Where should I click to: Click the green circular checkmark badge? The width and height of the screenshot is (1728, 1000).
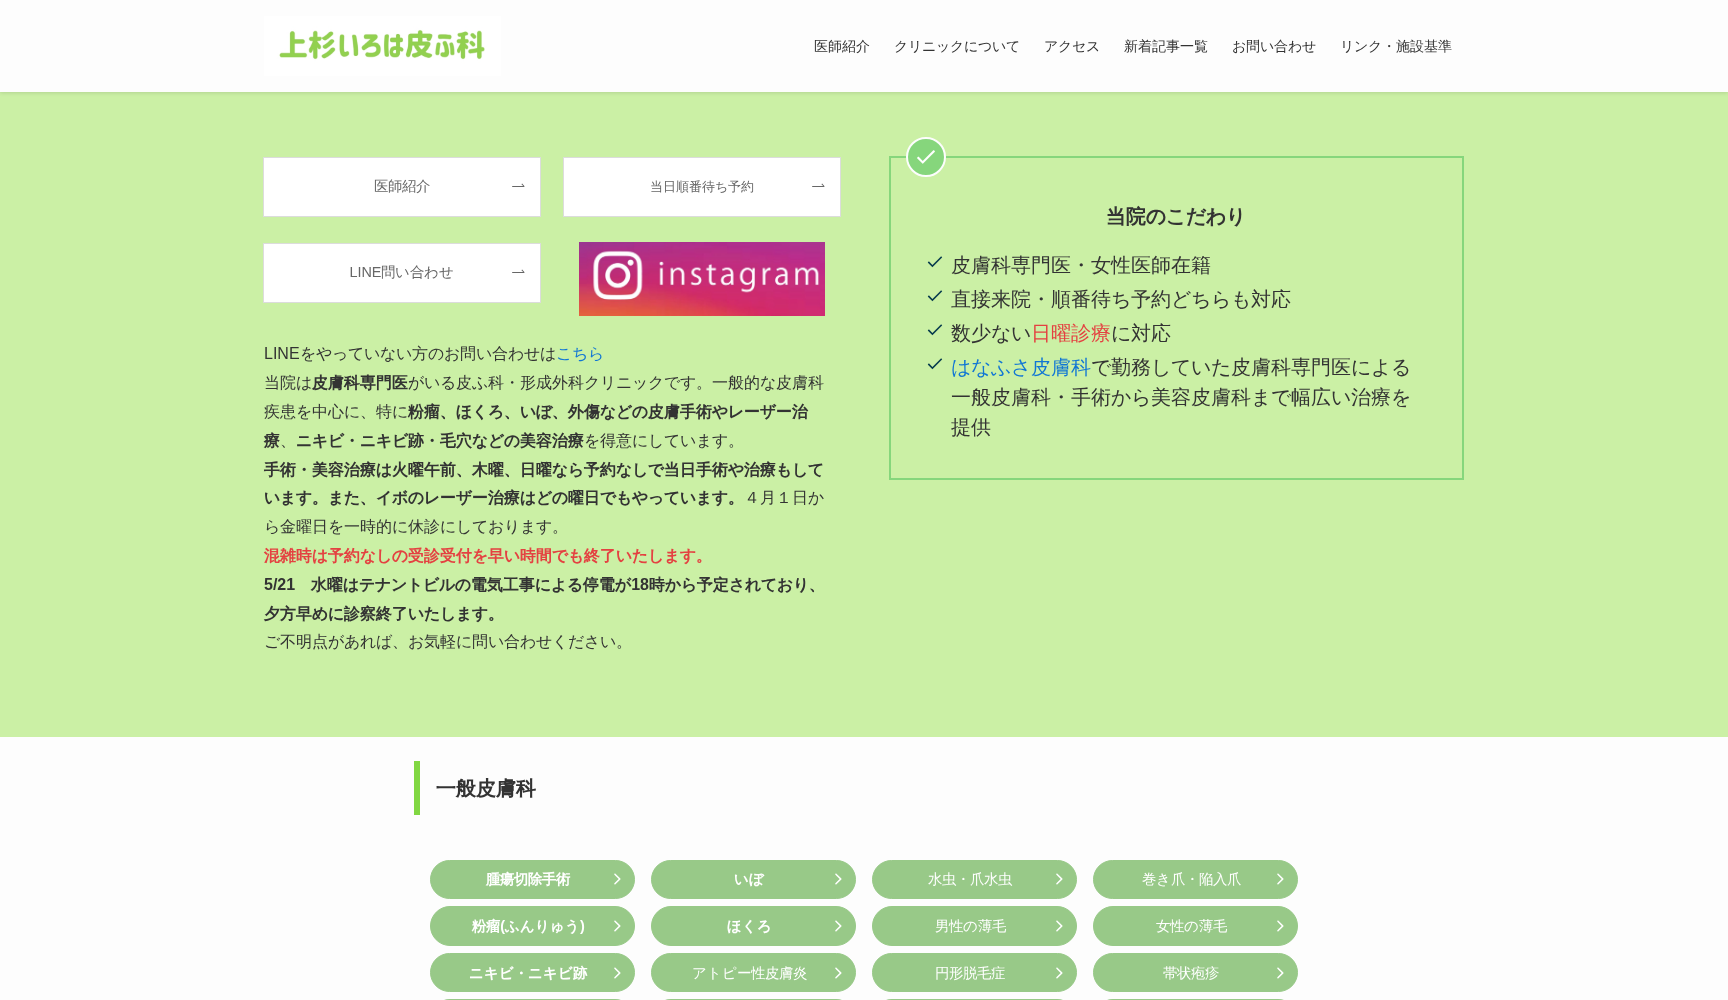pos(925,157)
